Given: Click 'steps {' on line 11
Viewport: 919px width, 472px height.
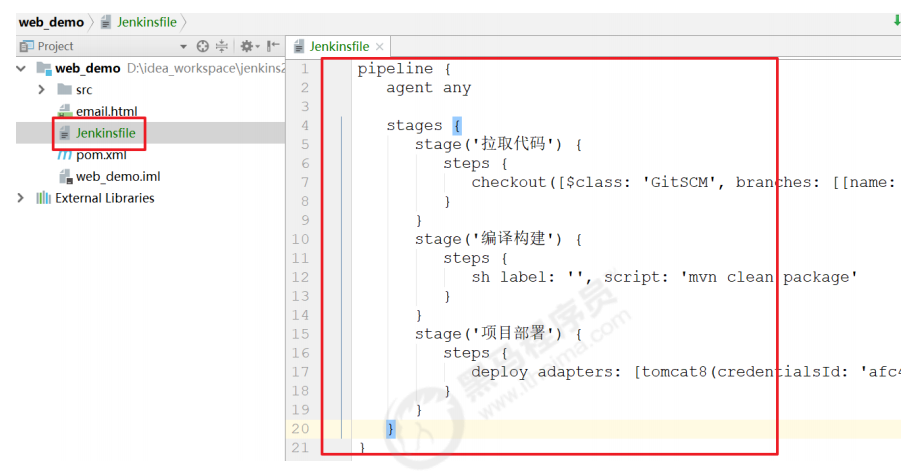Looking at the screenshot, I should pyautogui.click(x=475, y=258).
